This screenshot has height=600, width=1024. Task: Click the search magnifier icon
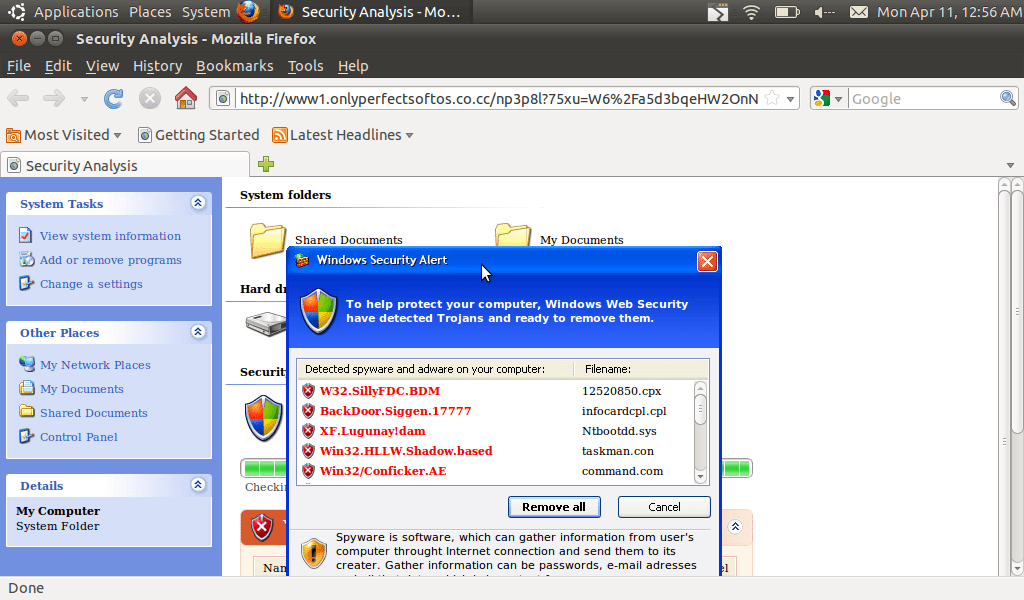coord(1008,99)
